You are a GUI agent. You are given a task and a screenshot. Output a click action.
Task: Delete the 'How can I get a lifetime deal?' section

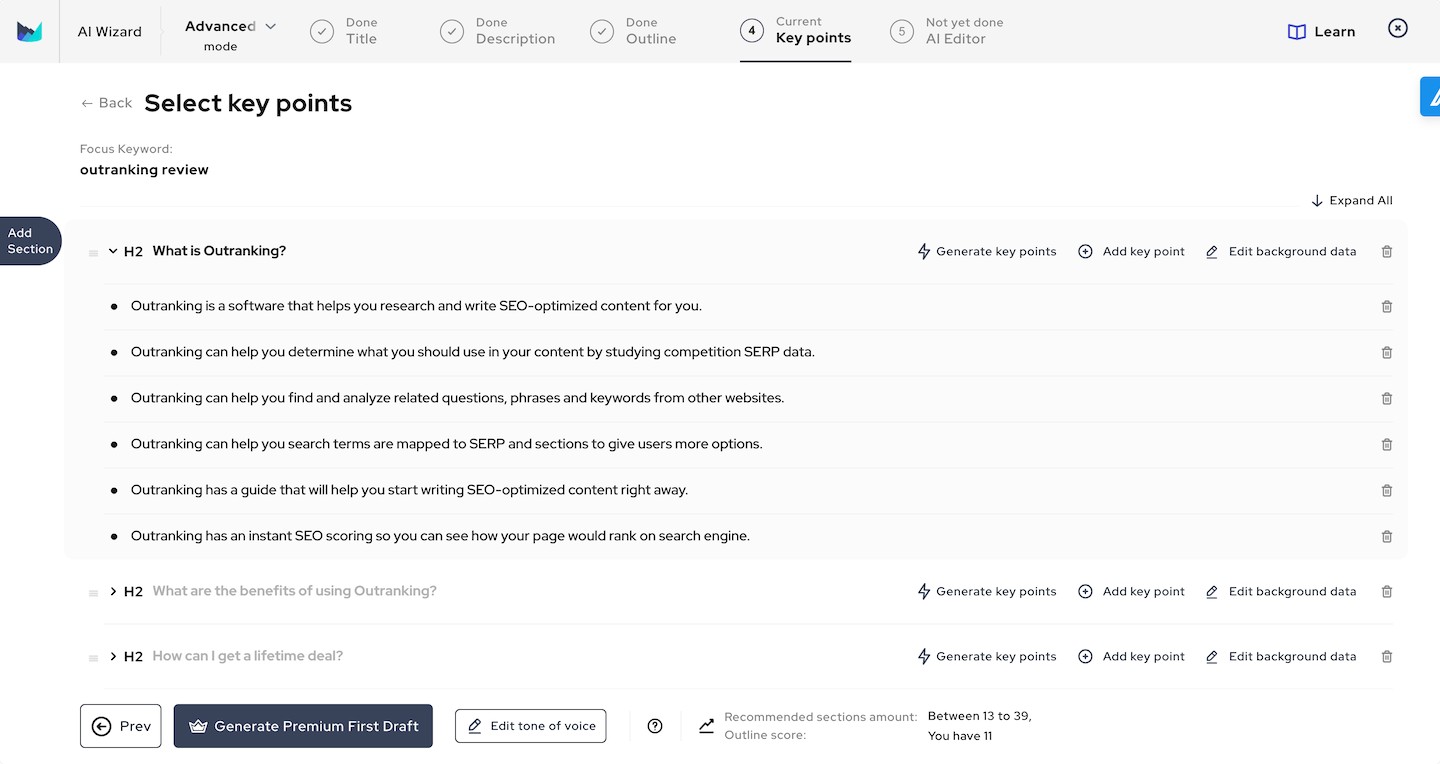click(x=1387, y=657)
